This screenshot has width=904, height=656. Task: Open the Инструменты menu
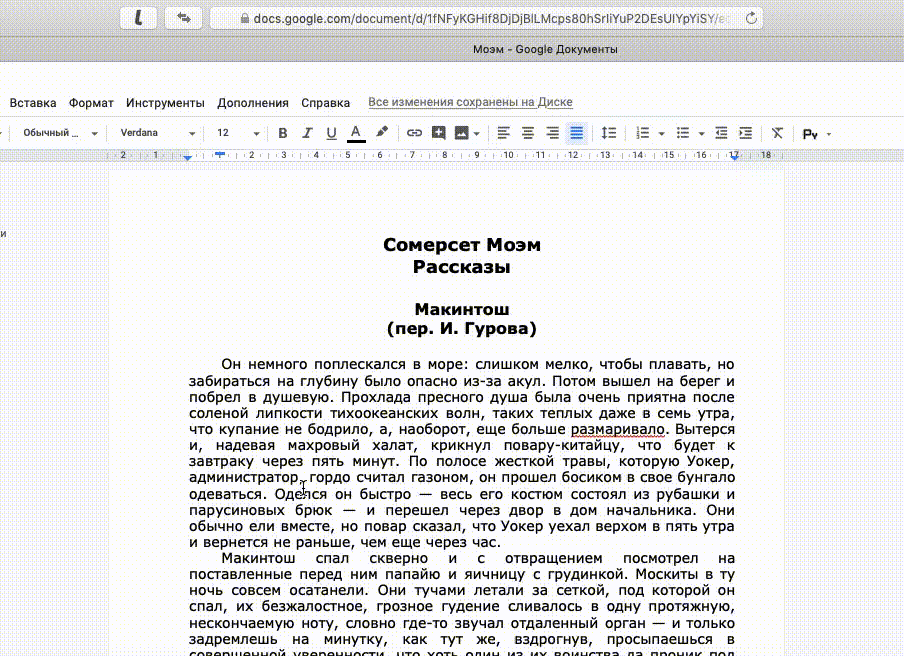tap(165, 103)
